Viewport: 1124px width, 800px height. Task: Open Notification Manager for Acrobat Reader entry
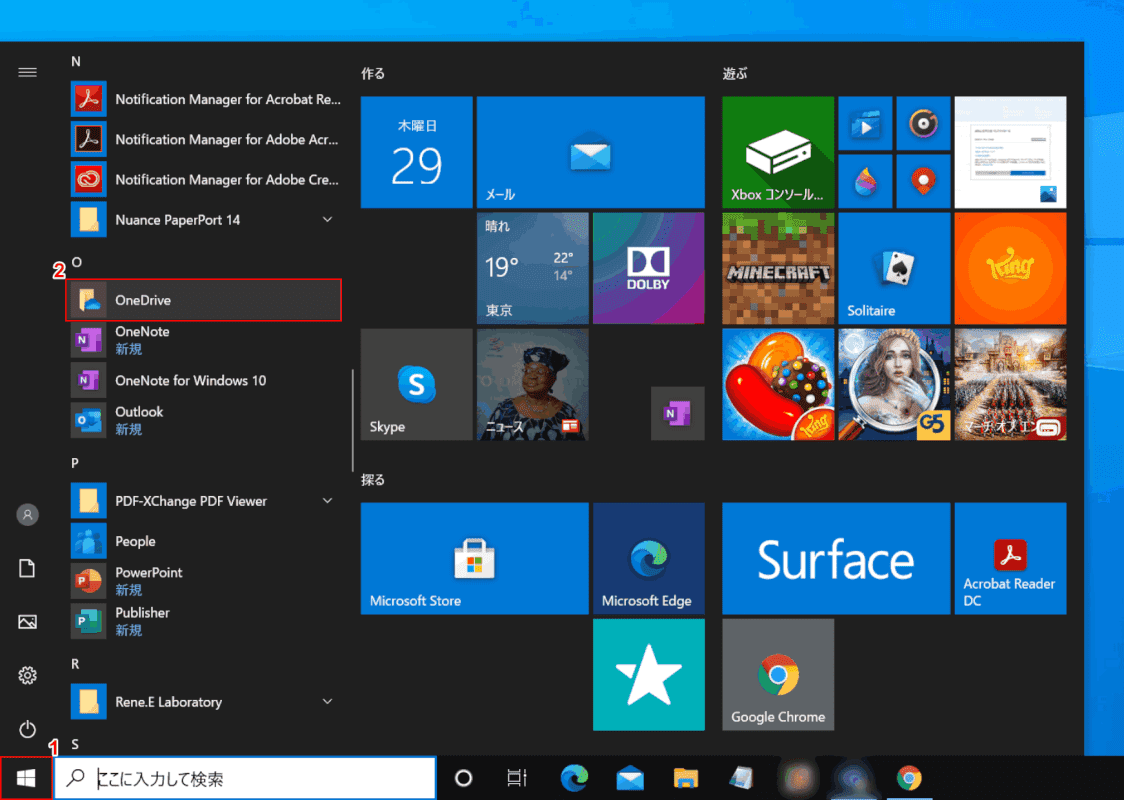(x=204, y=100)
